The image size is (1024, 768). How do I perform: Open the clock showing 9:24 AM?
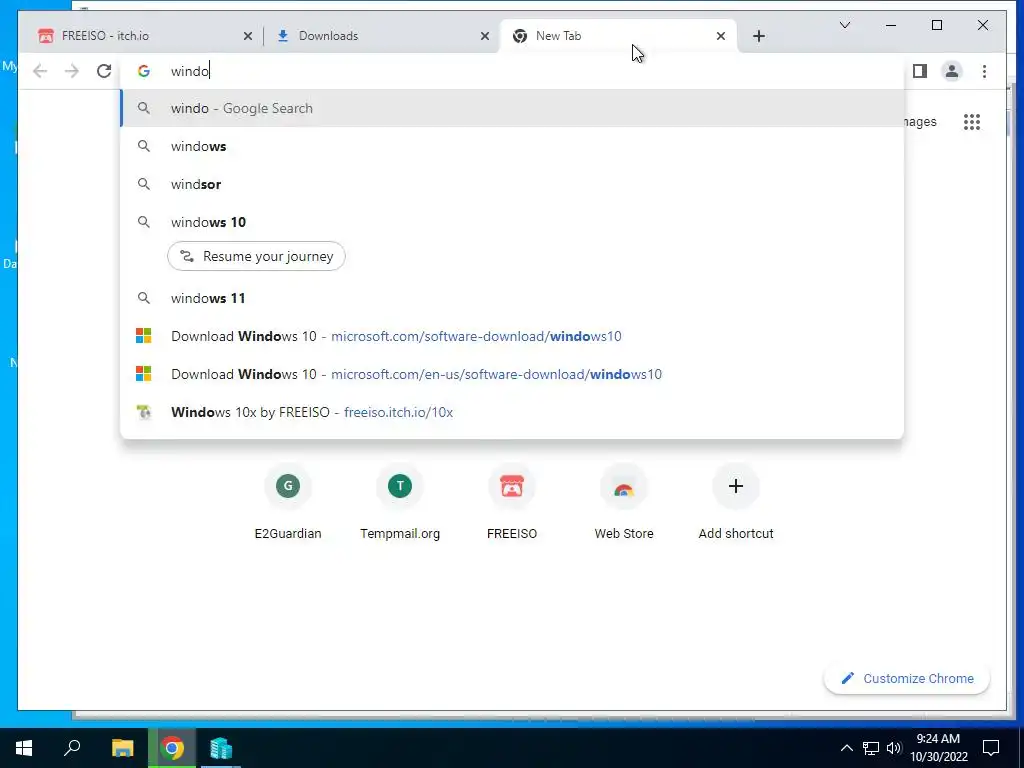(x=939, y=748)
